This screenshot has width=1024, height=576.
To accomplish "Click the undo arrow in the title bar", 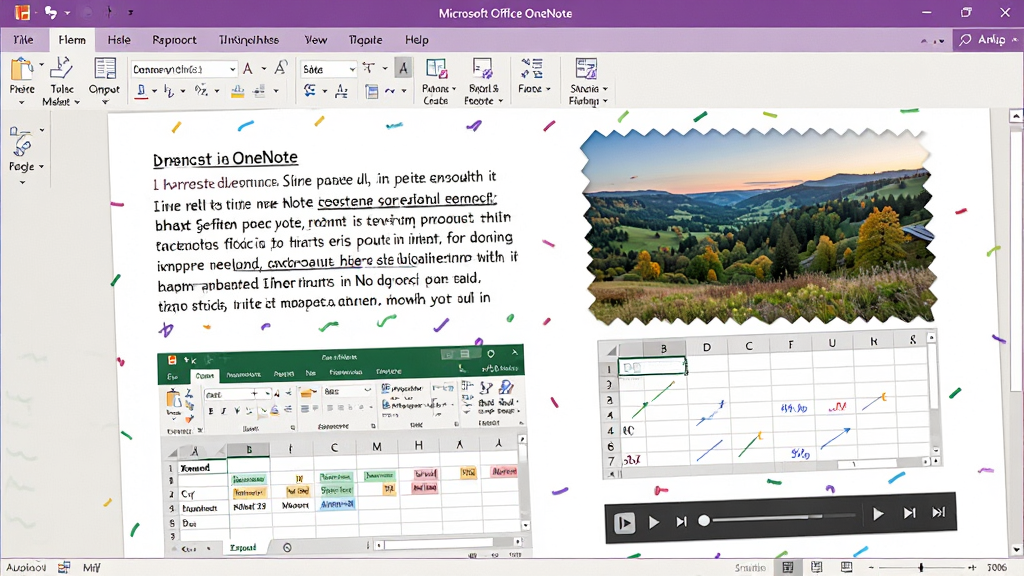I will (x=51, y=12).
